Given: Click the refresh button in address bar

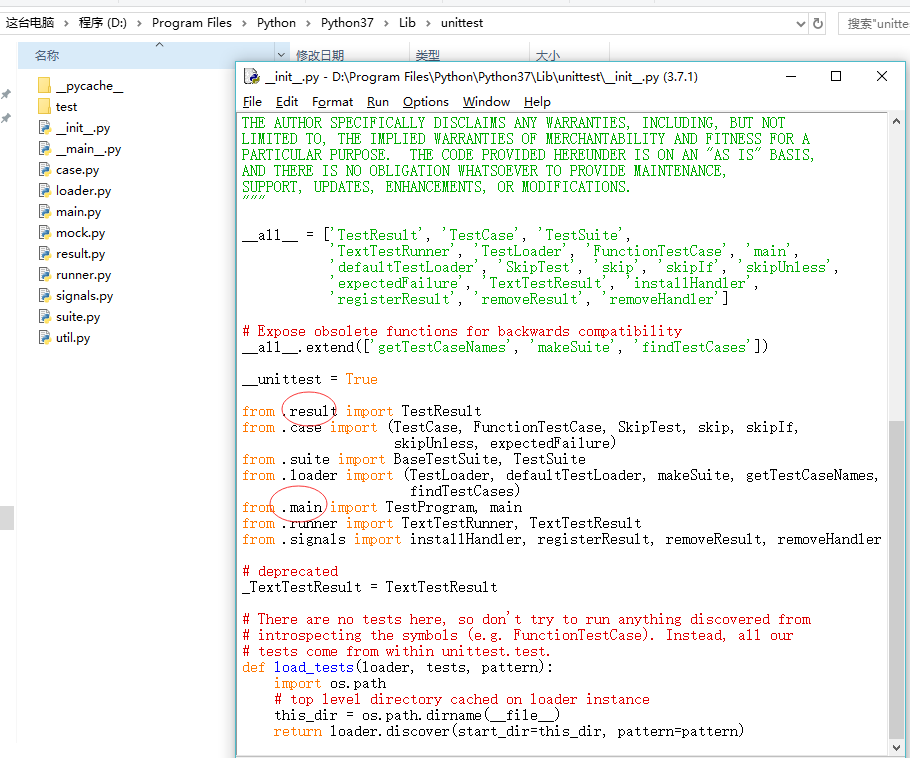Looking at the screenshot, I should click(x=818, y=23).
